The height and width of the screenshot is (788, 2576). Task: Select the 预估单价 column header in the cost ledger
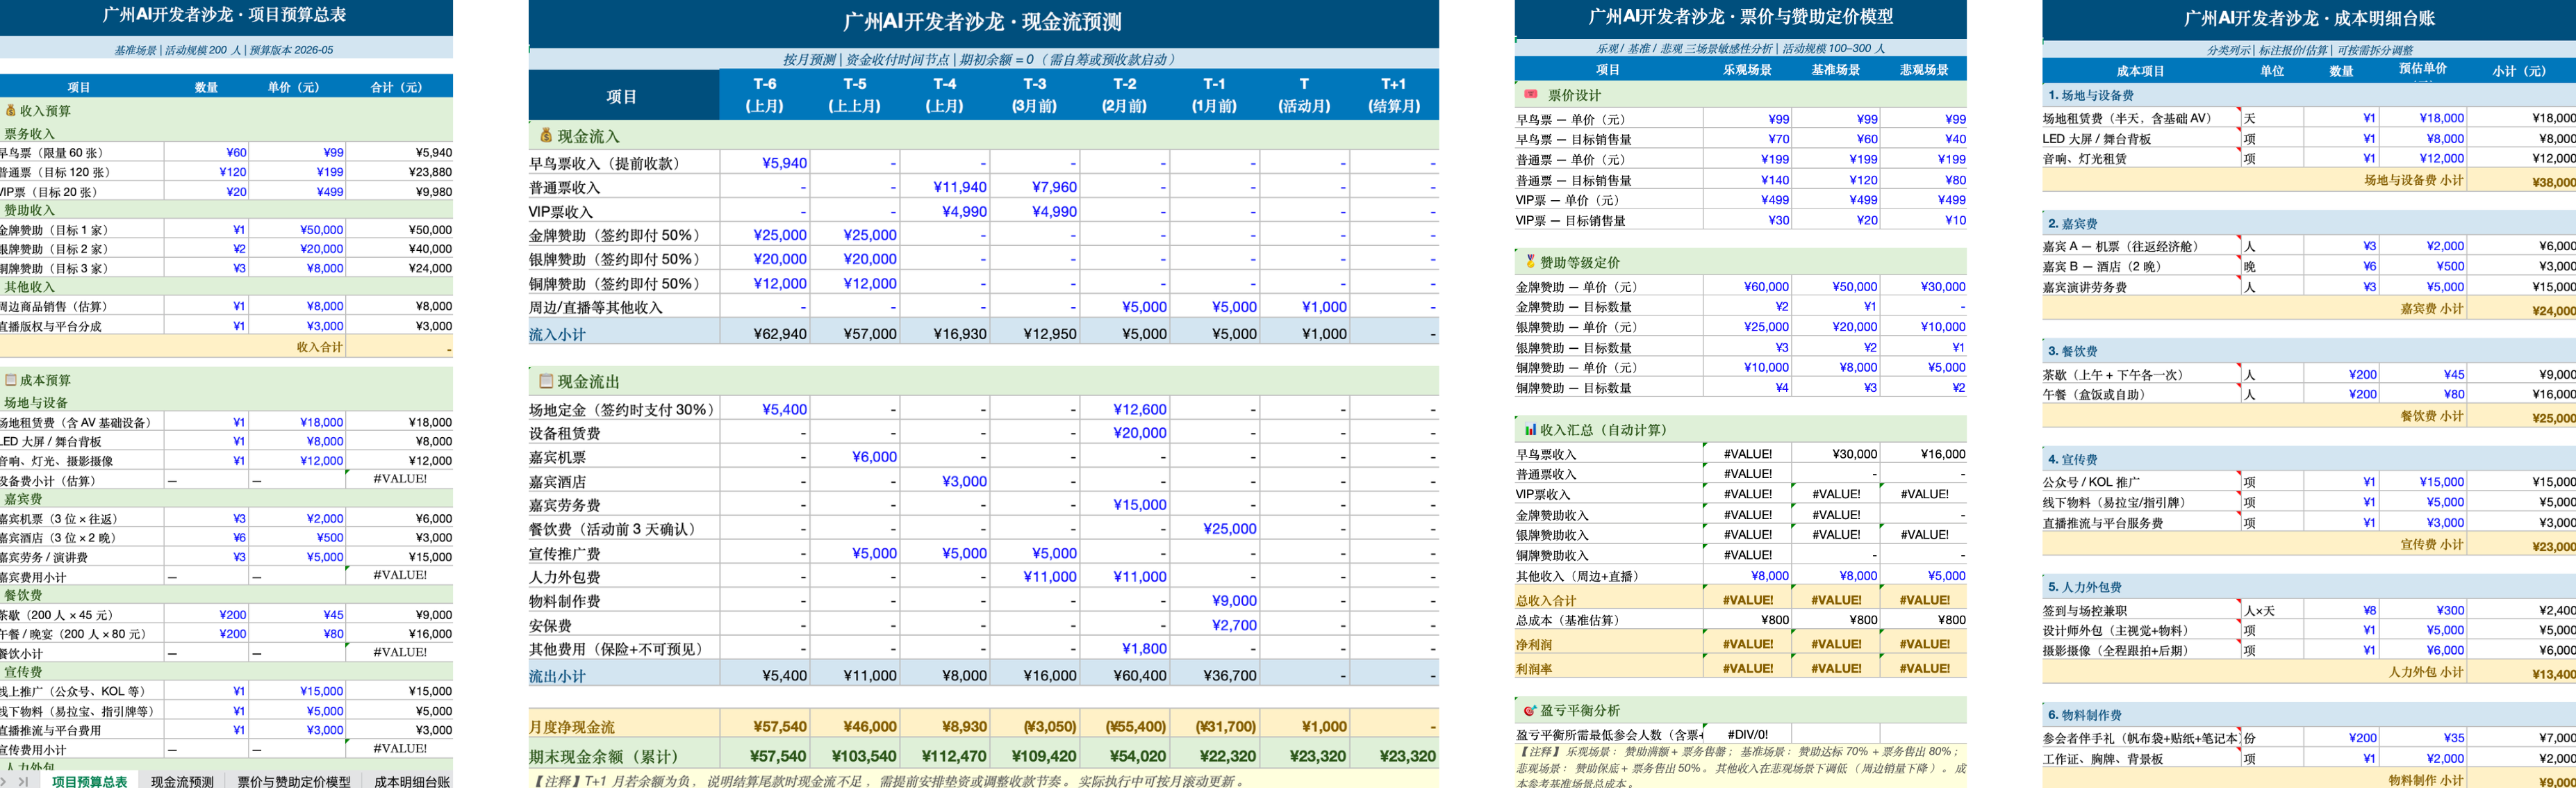pyautogui.click(x=2422, y=69)
